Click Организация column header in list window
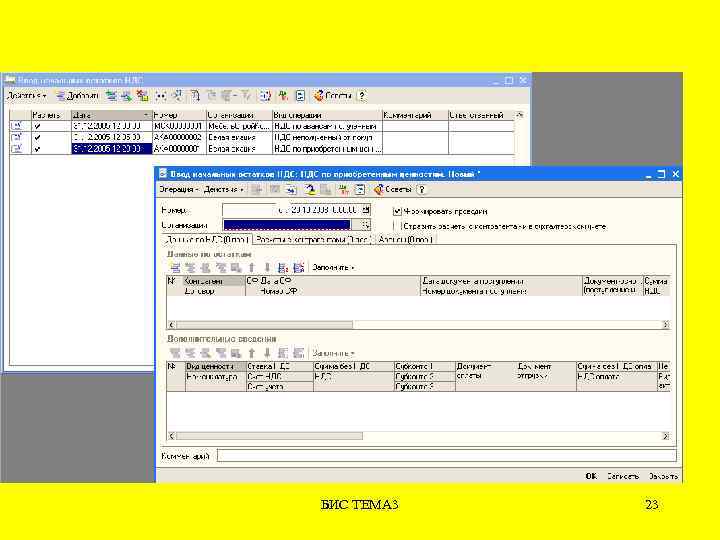The image size is (720, 540). tap(239, 115)
